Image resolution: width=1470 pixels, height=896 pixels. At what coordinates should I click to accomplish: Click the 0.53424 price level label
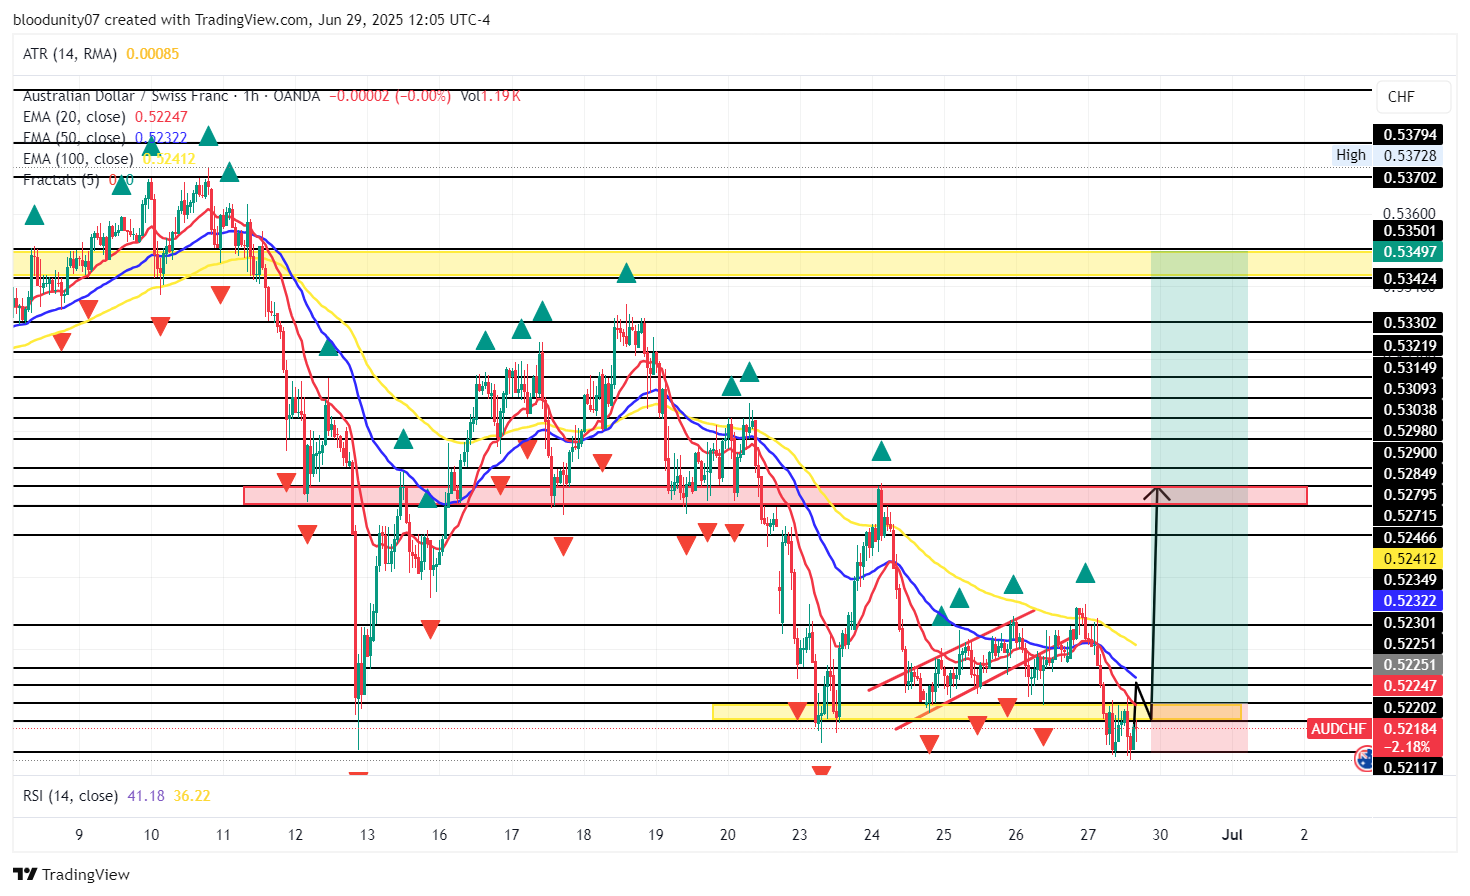pos(1410,279)
